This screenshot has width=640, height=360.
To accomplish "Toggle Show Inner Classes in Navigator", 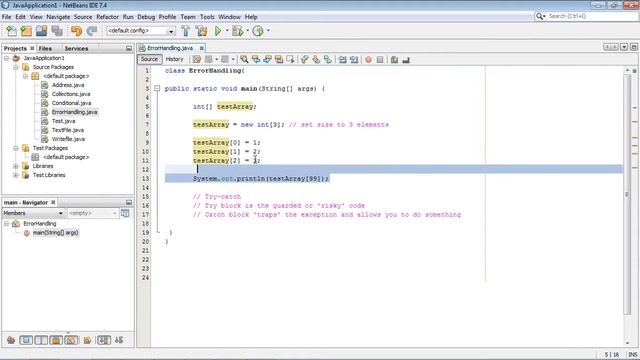I will [71, 340].
